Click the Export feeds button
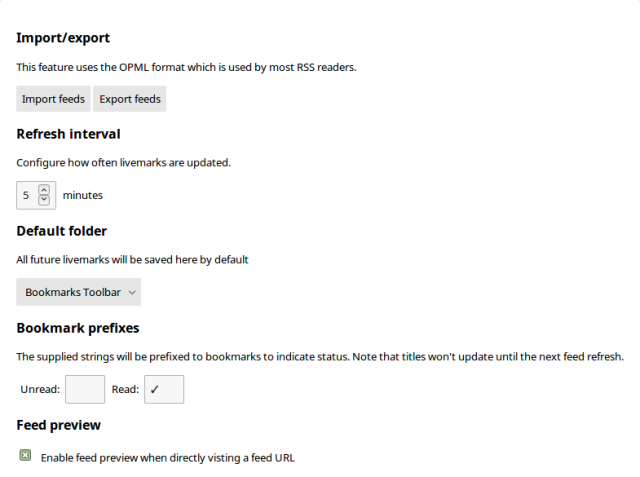The image size is (640, 477). [130, 99]
